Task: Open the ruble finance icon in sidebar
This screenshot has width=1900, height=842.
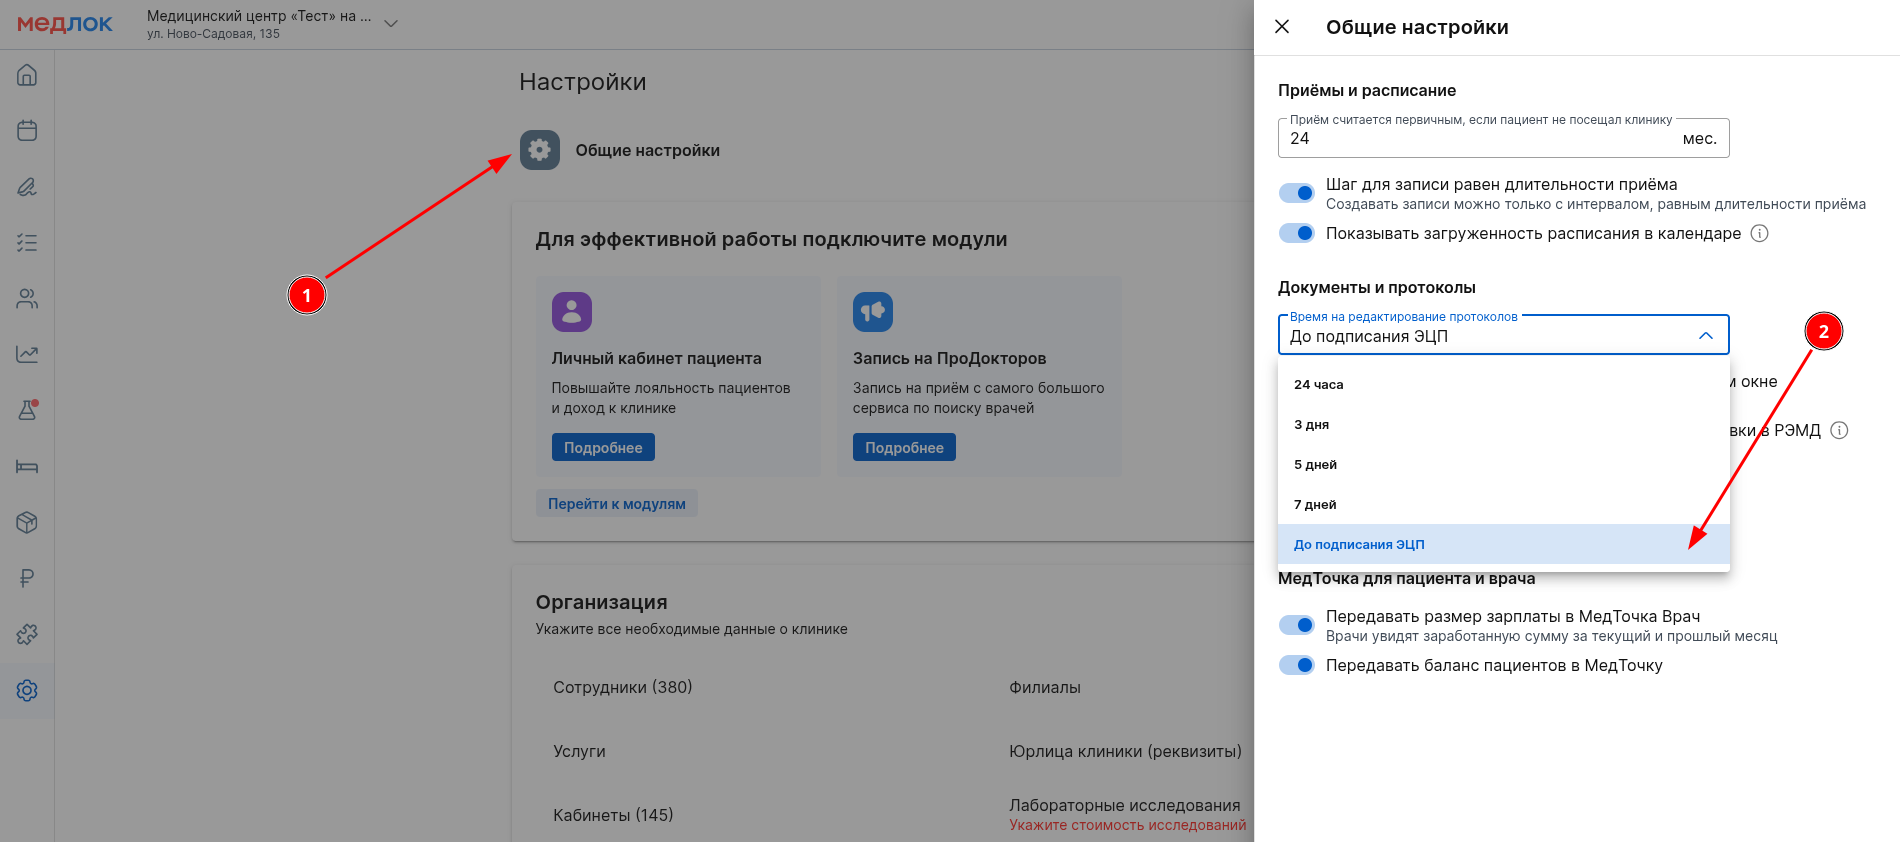Action: (27, 578)
